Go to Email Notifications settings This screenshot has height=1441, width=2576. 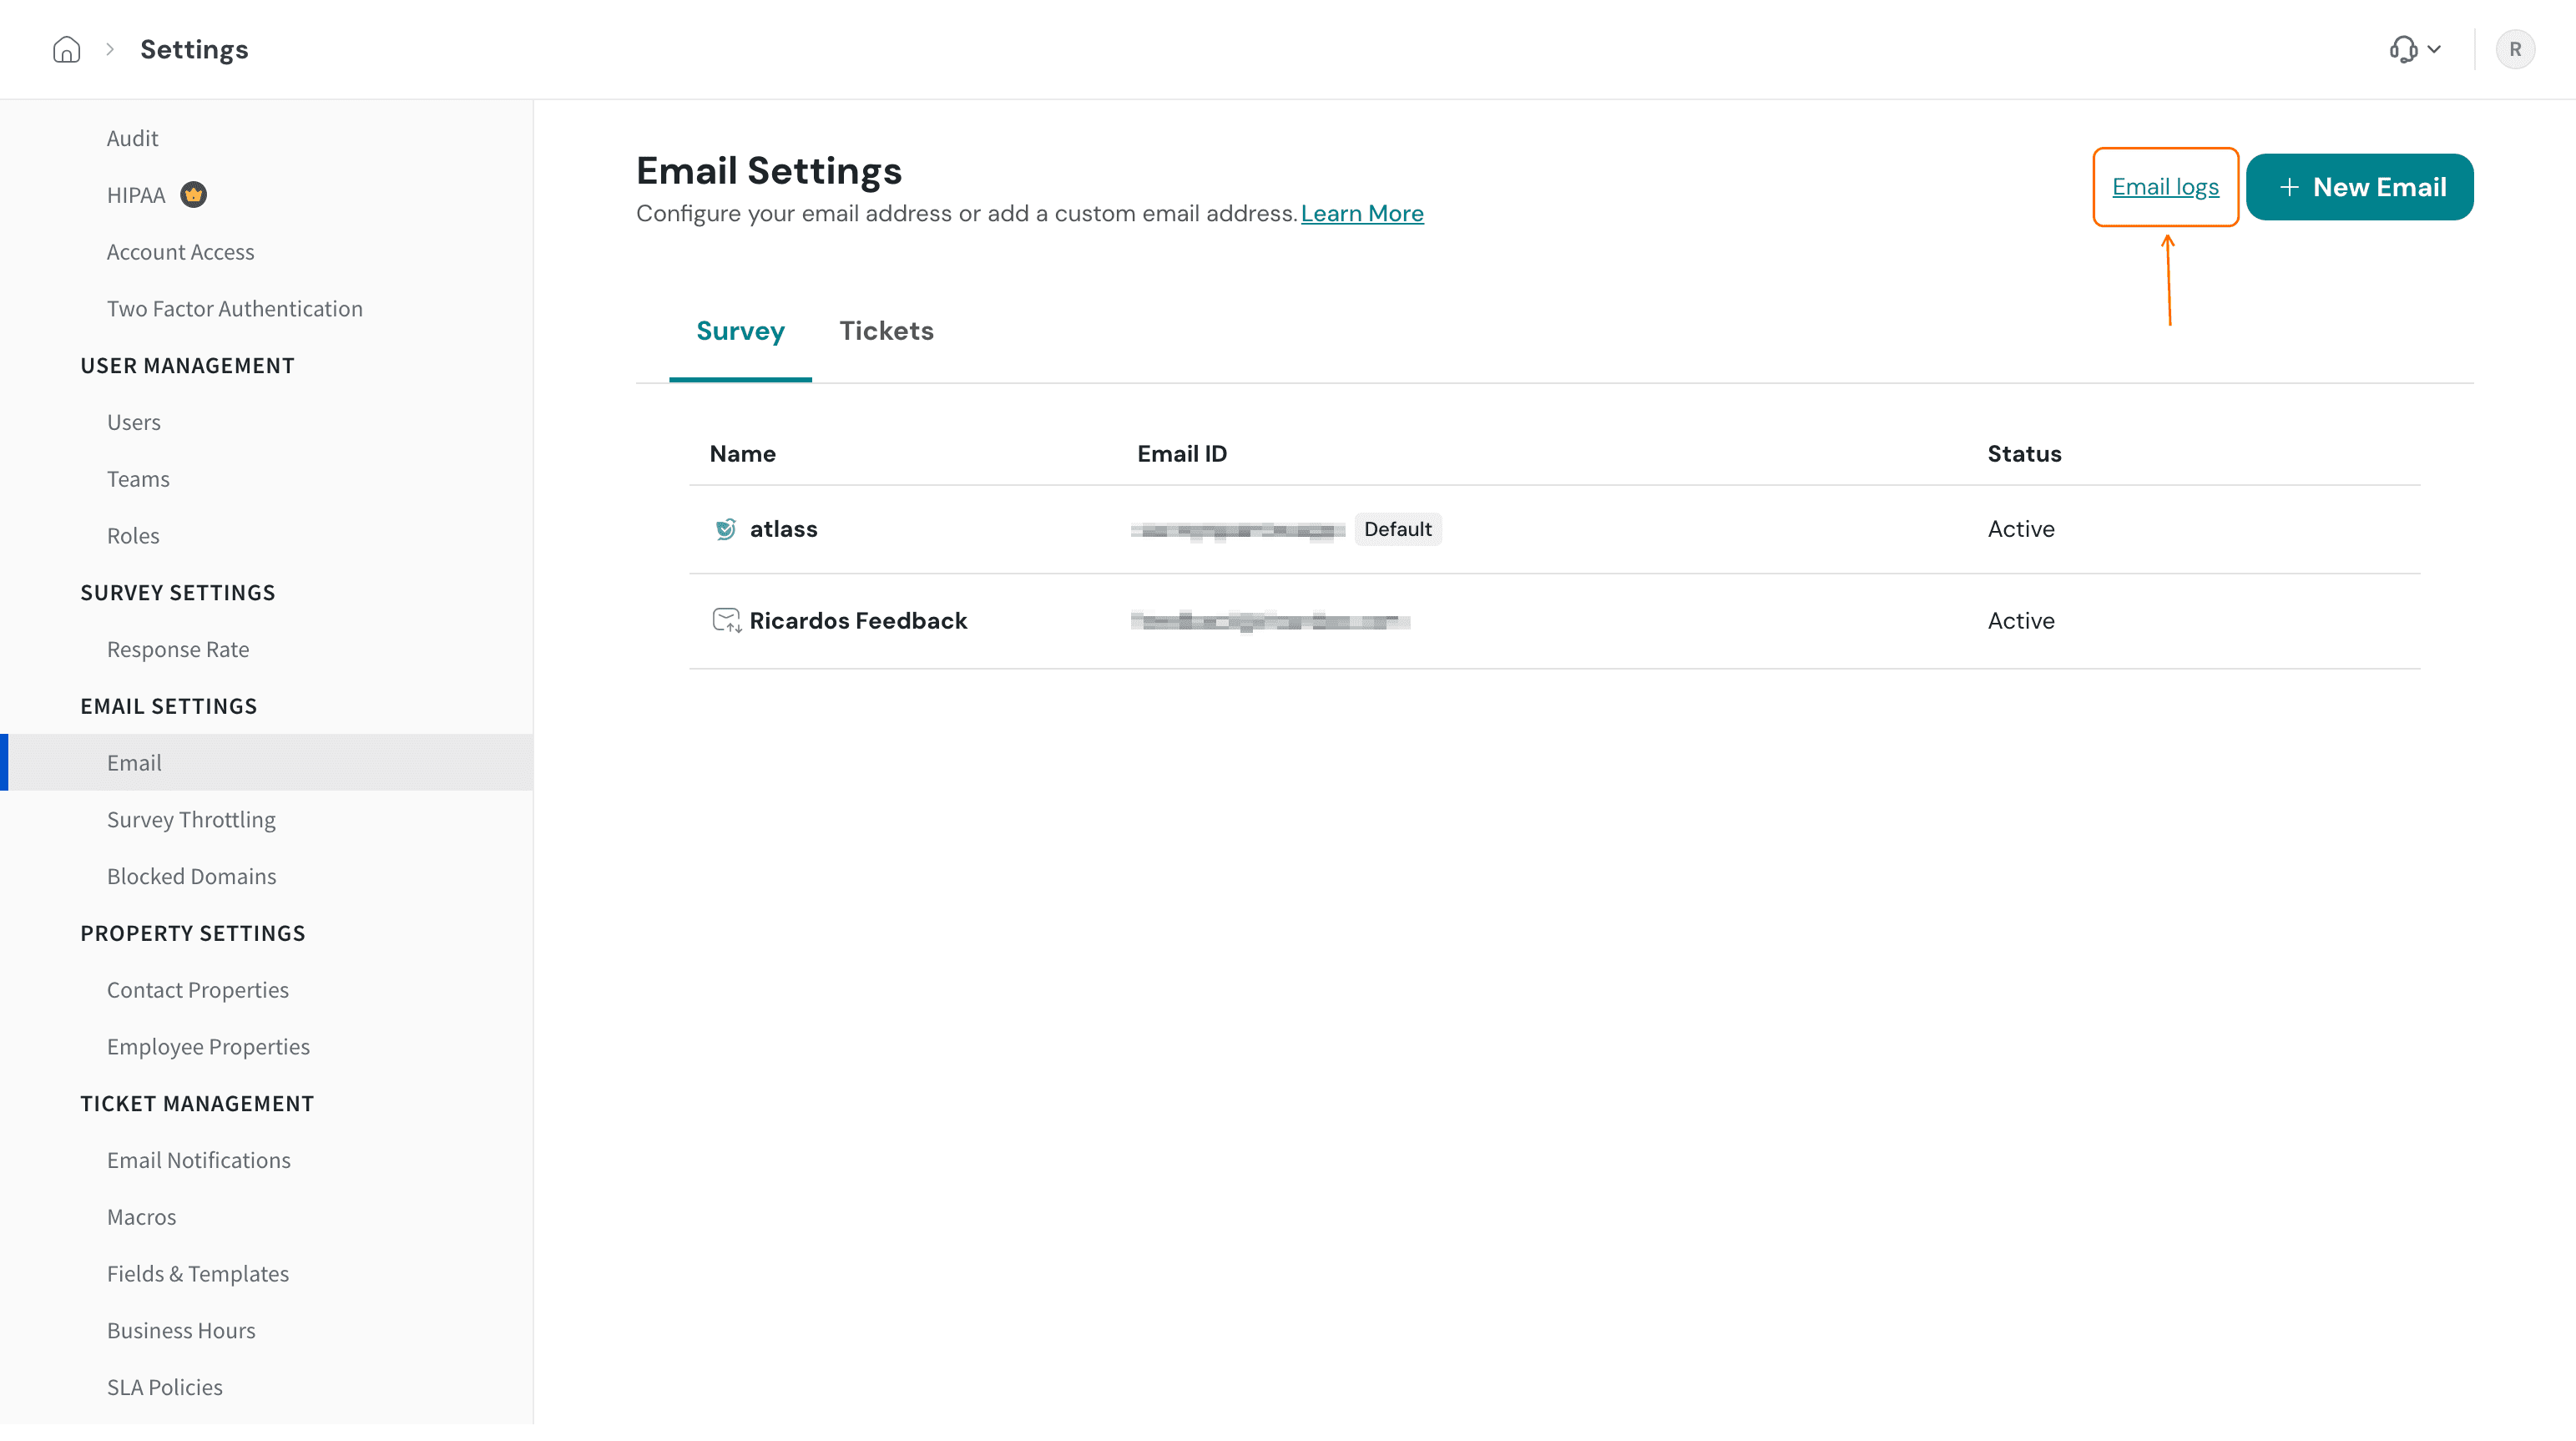198,1161
